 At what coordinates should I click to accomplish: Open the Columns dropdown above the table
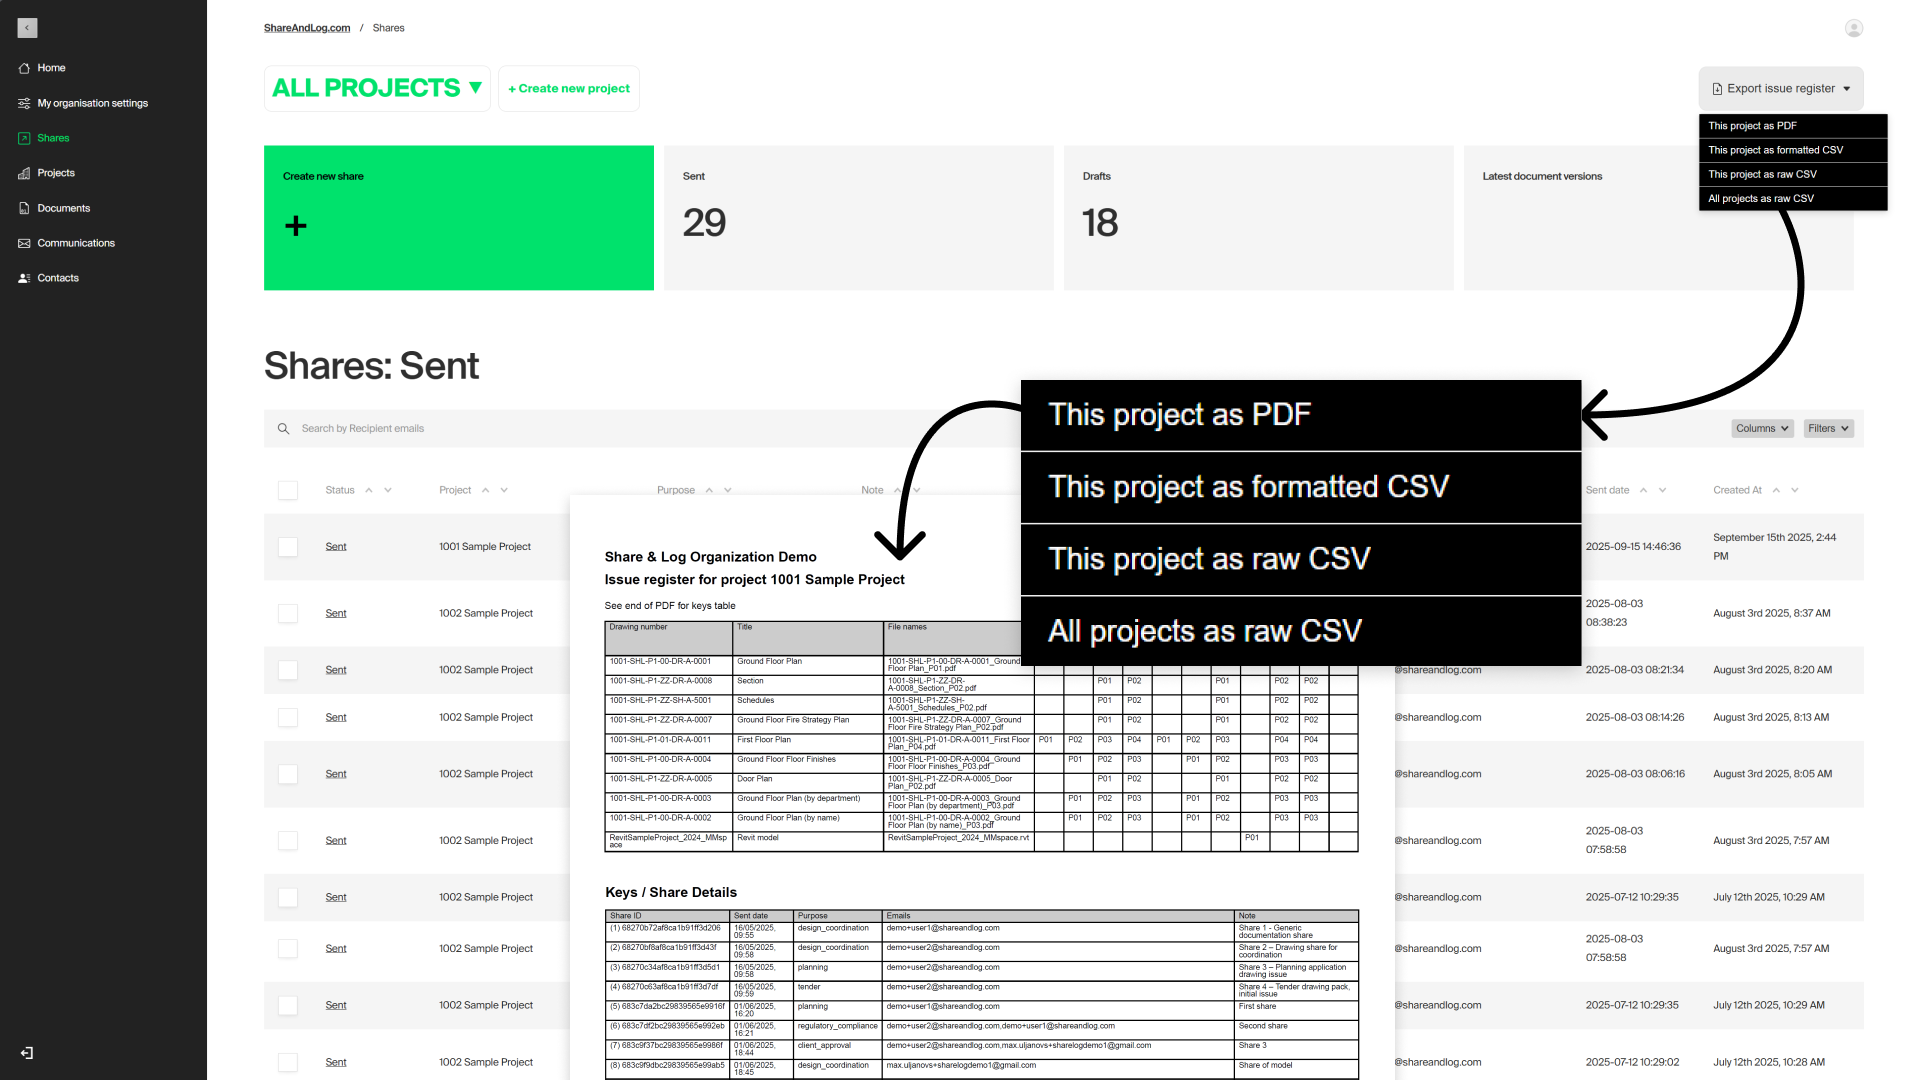pos(1762,428)
